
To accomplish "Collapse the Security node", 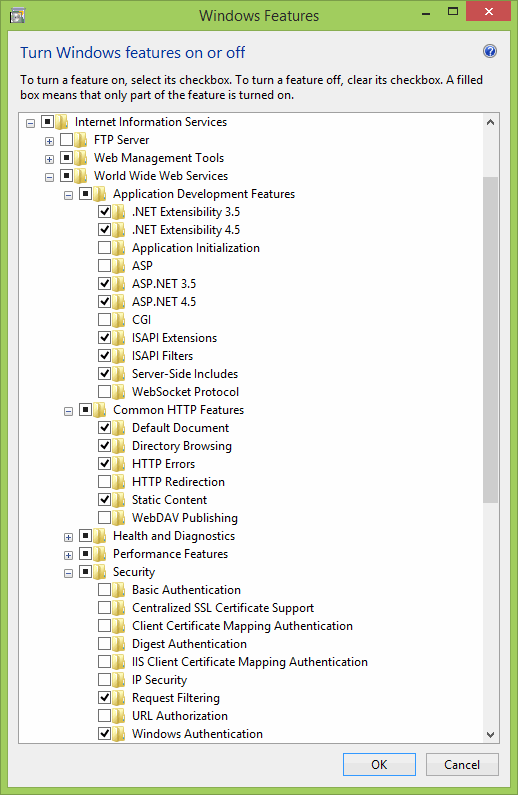I will 68,573.
